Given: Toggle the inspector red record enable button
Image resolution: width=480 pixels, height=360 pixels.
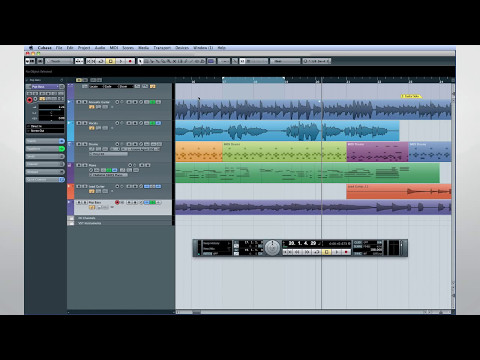Looking at the screenshot, I should (30, 100).
